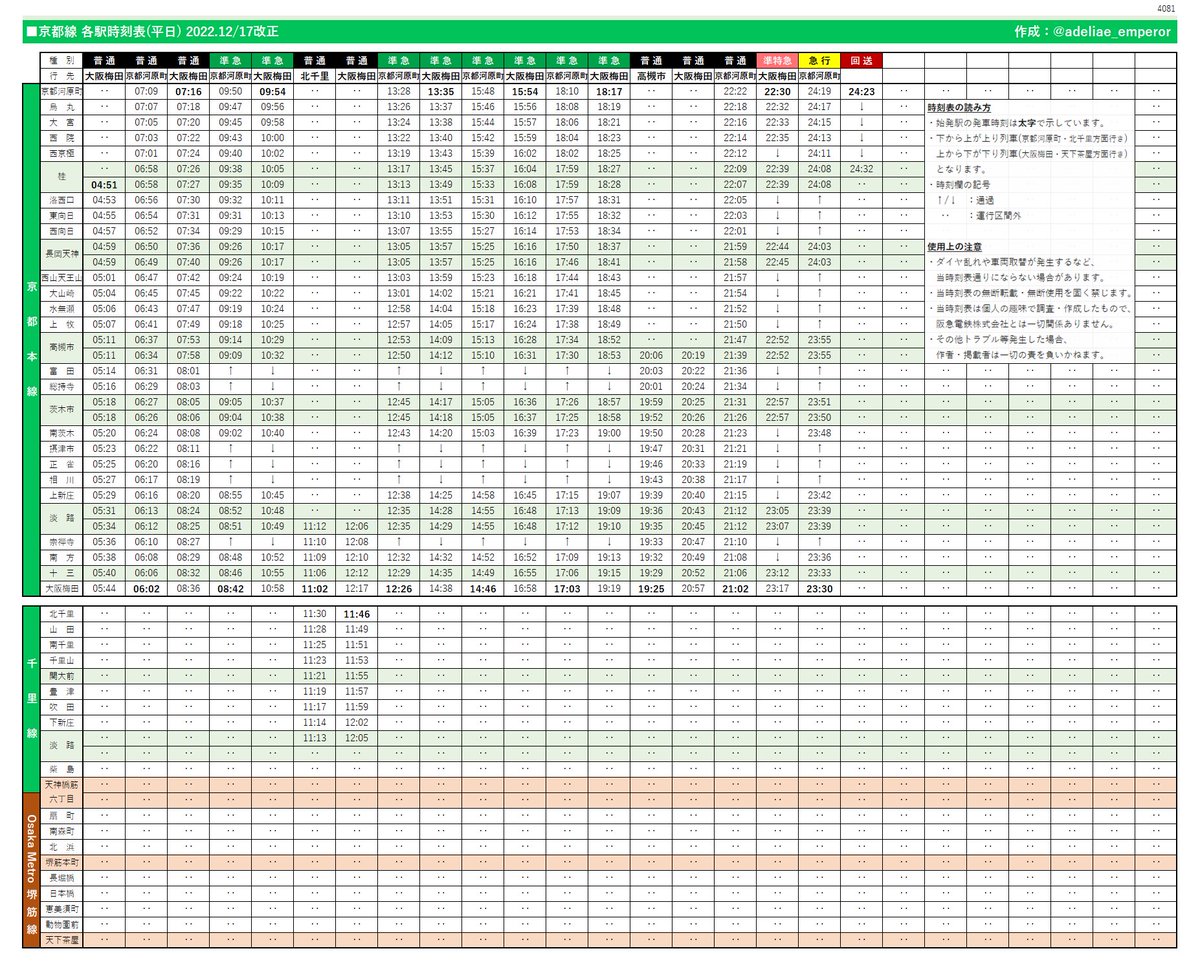This screenshot has width=1200, height=964.
Task: Click the 南森町 station label
Action: tap(62, 831)
